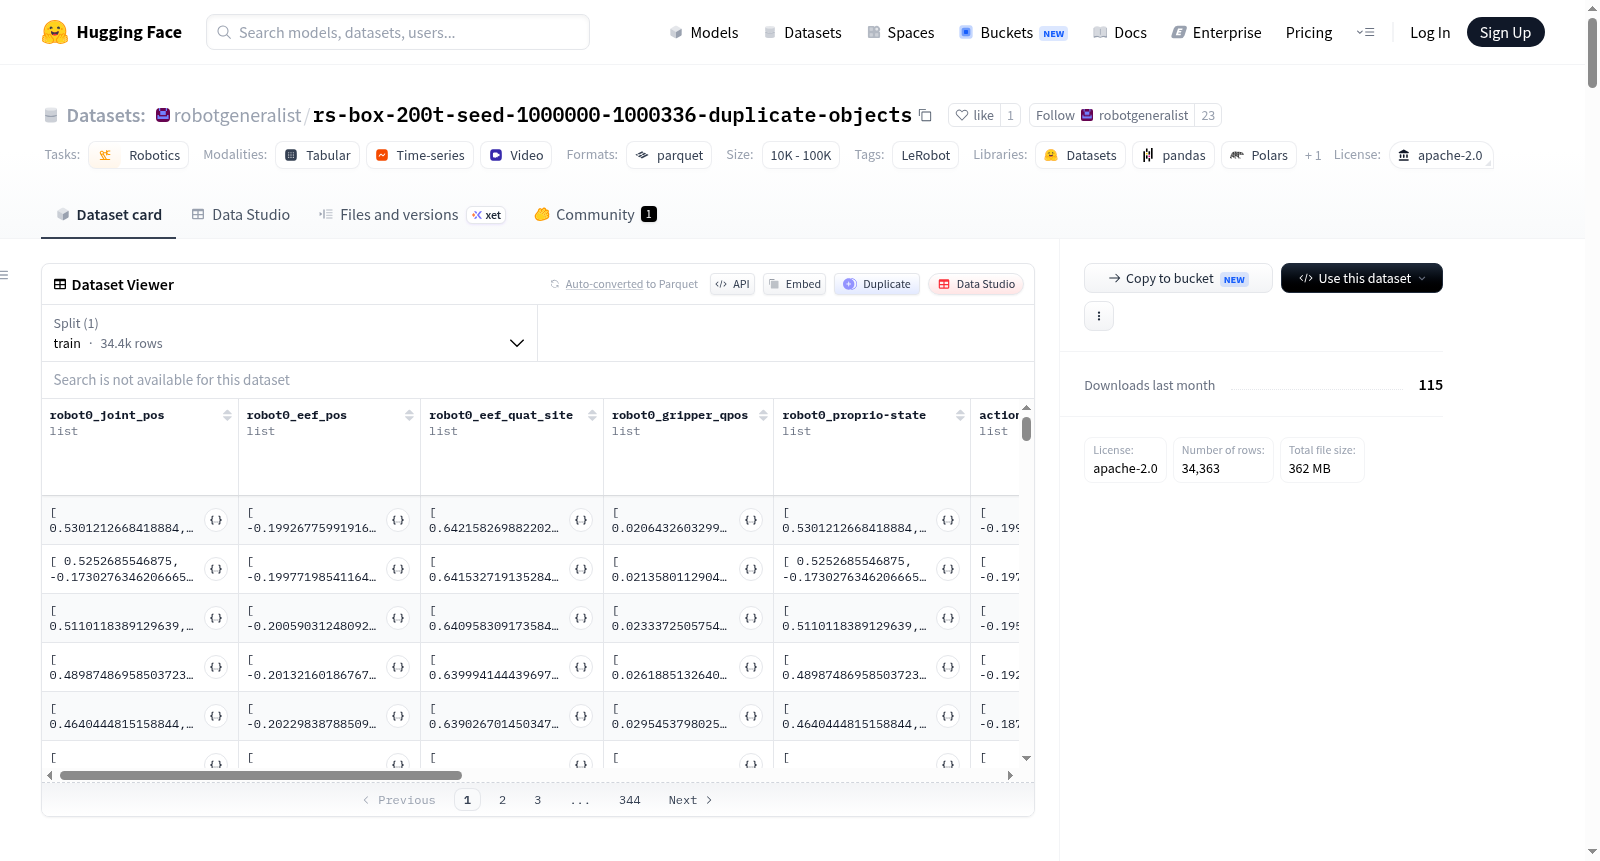1600x861 pixels.
Task: Open Data Studio from viewer header
Action: (976, 284)
